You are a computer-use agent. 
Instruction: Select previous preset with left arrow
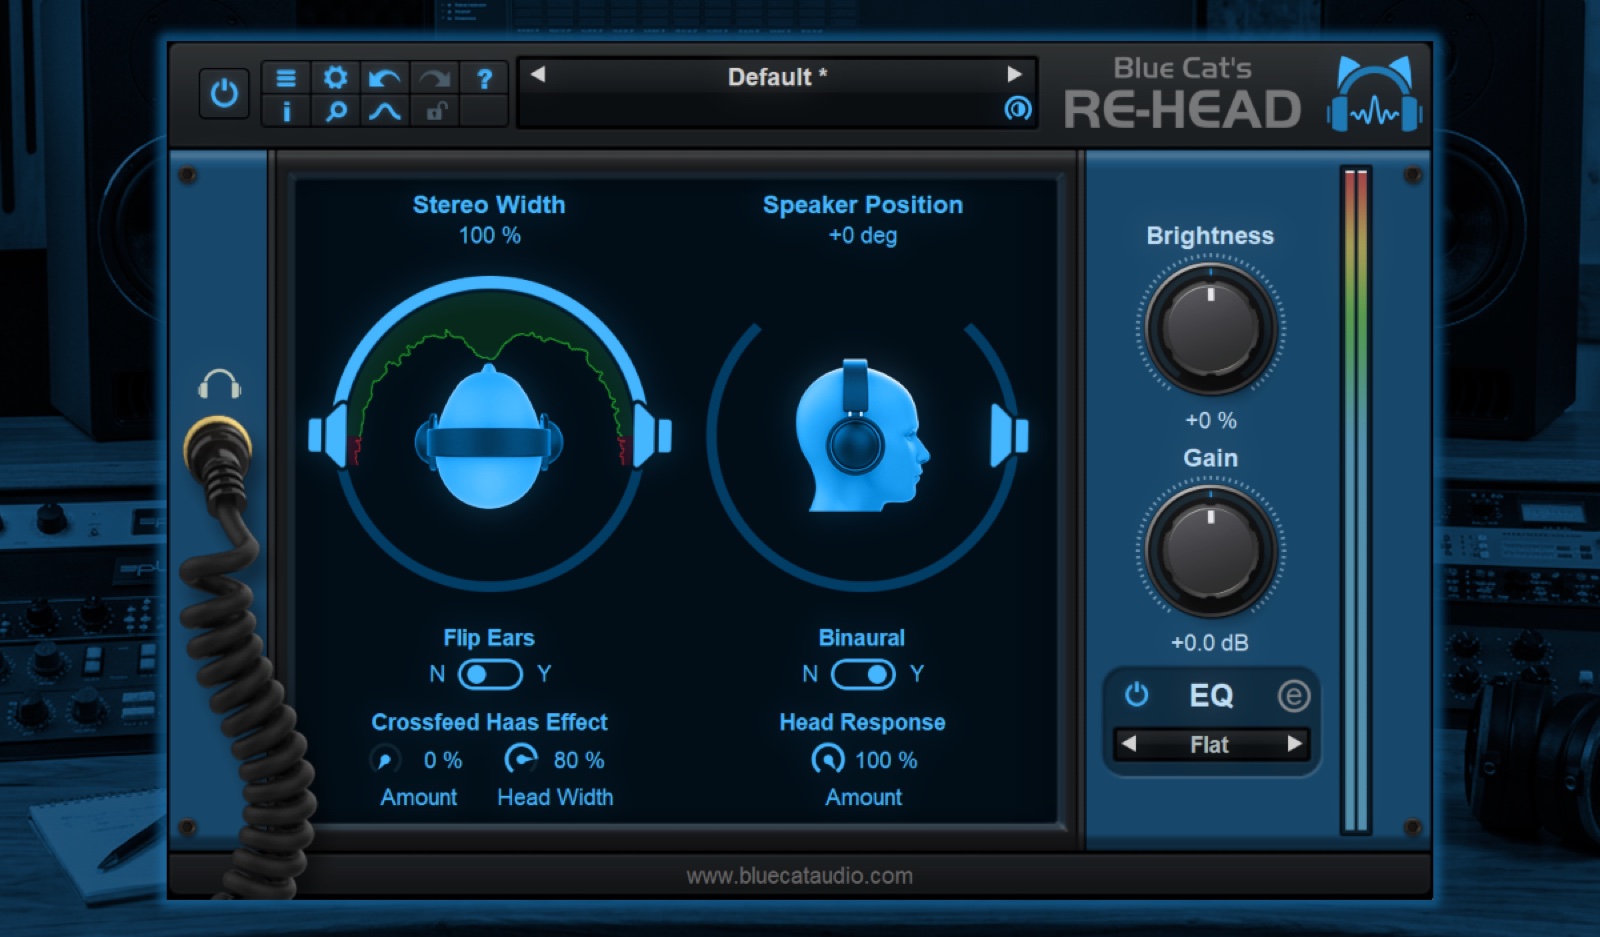538,74
